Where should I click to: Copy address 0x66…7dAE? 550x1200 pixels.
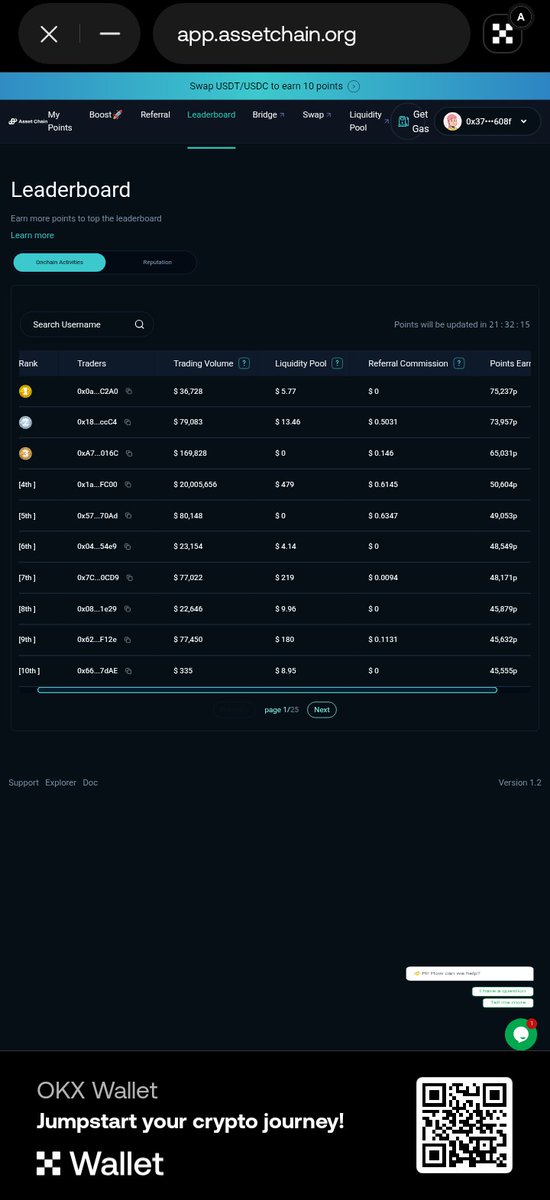coord(128,670)
